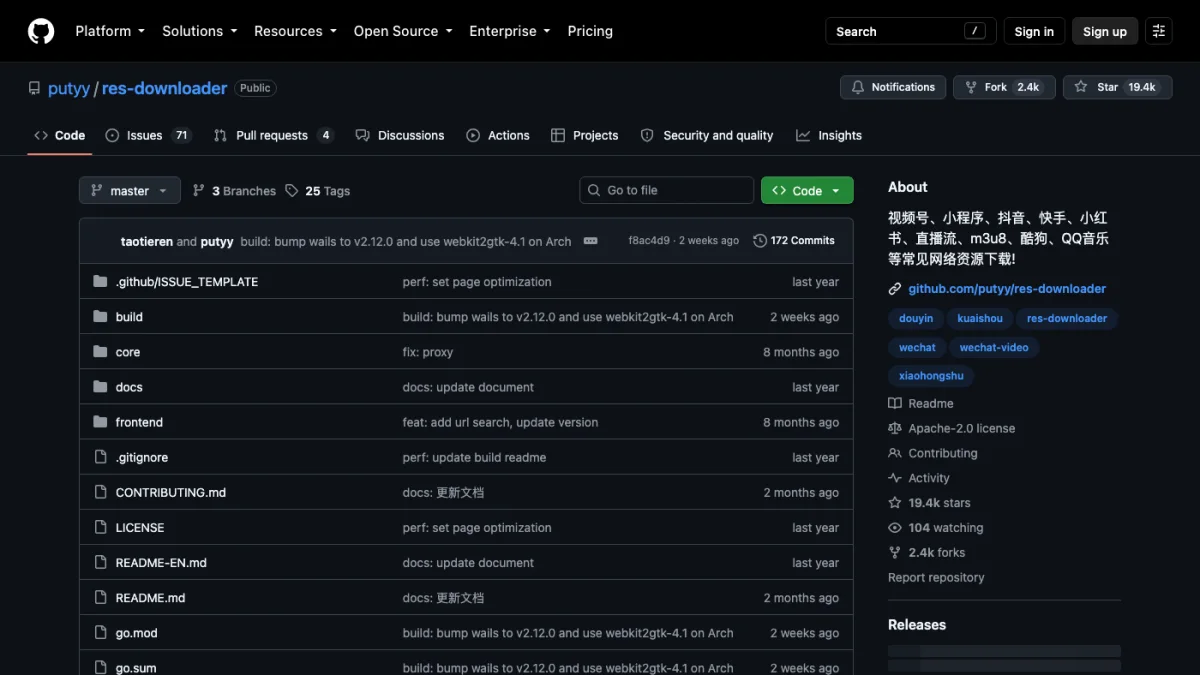
Task: Select the wechat-video topic tag
Action: click(x=994, y=347)
